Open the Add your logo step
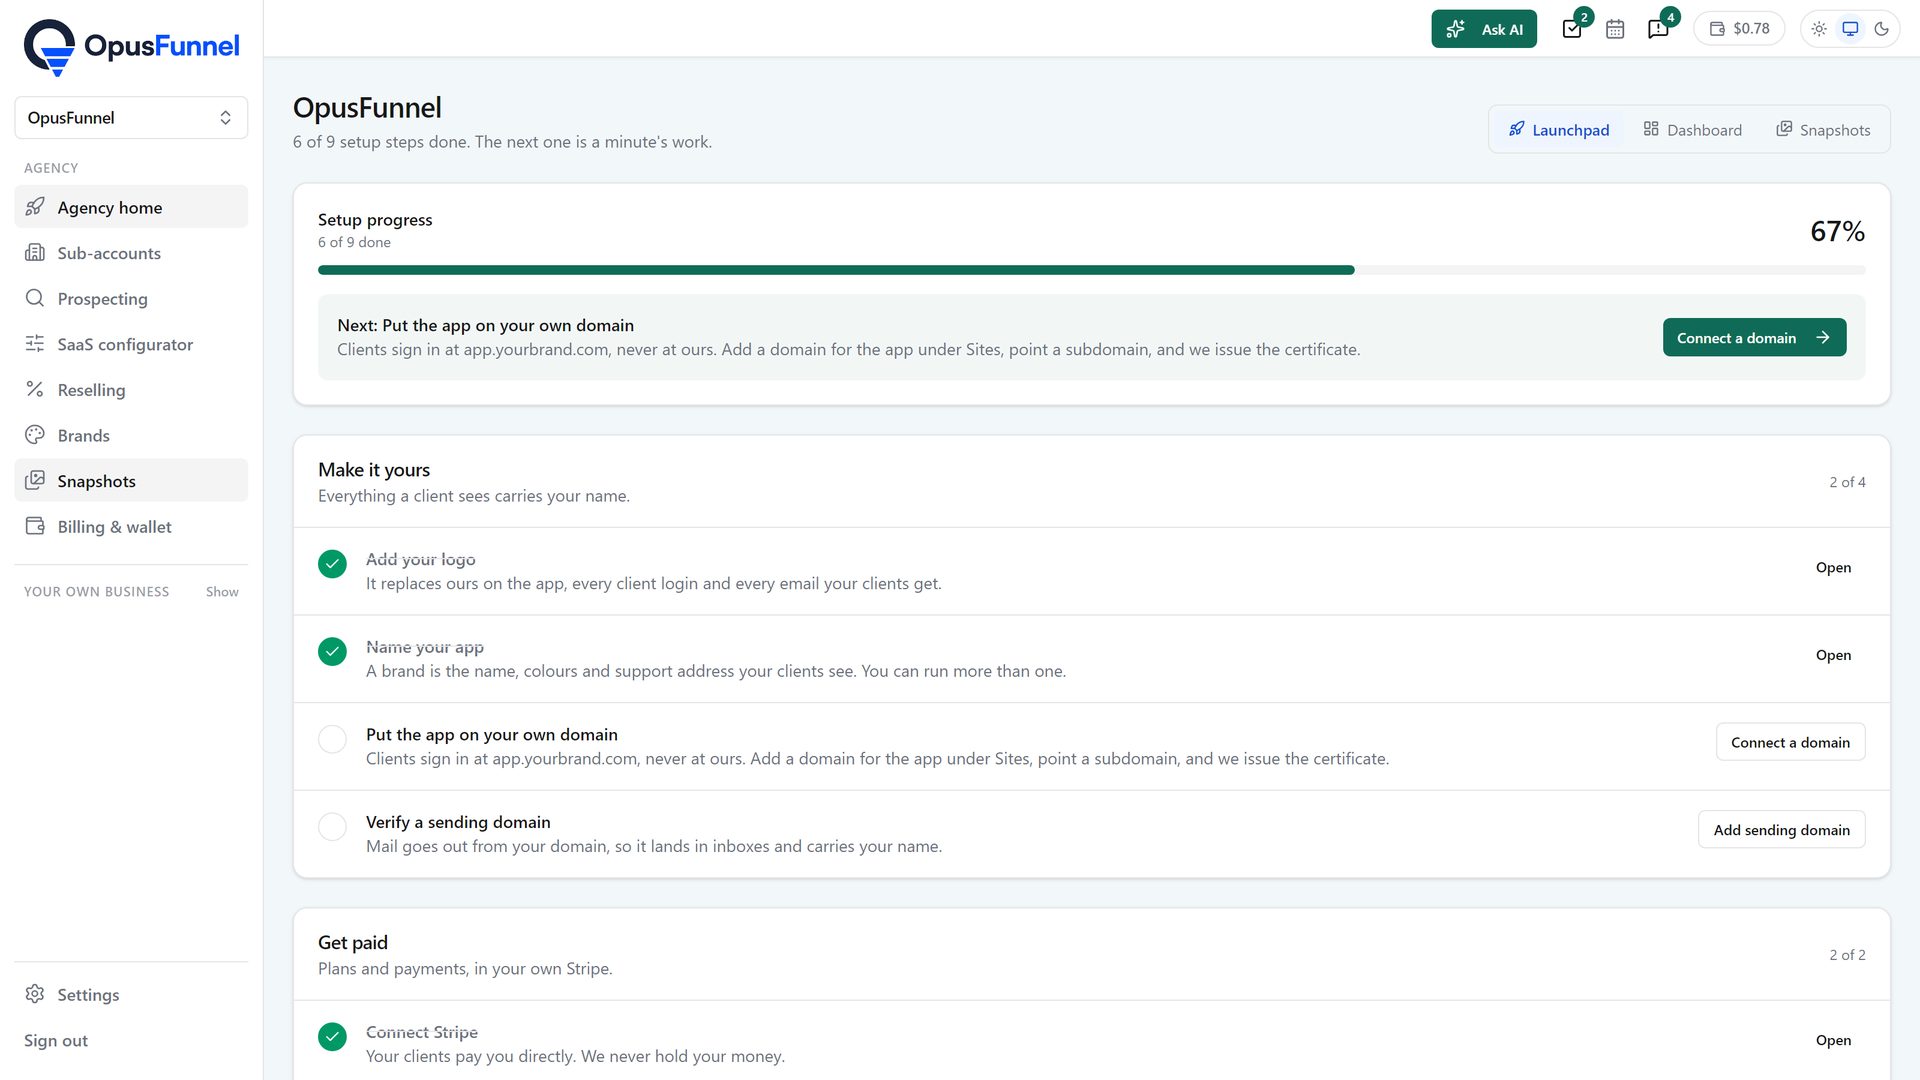Viewport: 1920px width, 1080px height. (1833, 567)
